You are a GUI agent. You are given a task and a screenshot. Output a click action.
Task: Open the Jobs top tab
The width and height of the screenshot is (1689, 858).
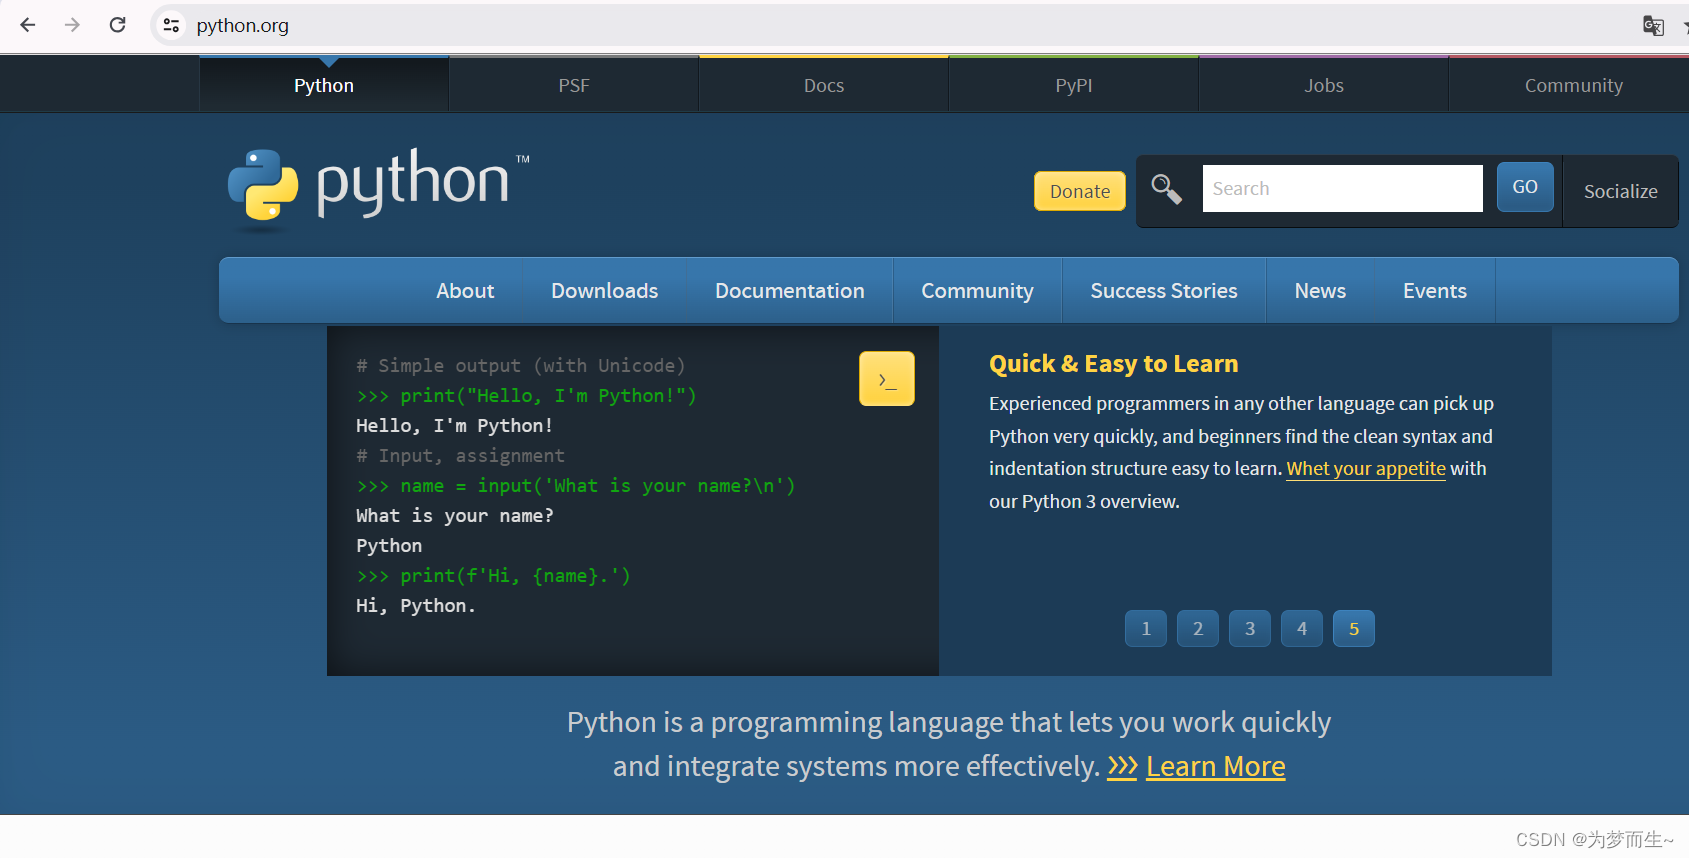click(1324, 85)
